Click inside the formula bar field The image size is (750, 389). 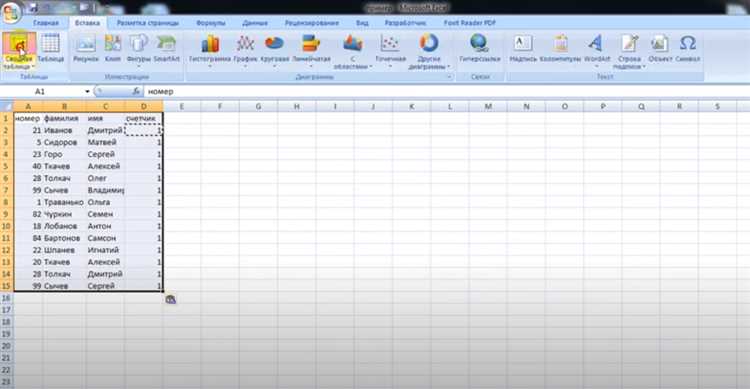pyautogui.click(x=445, y=91)
